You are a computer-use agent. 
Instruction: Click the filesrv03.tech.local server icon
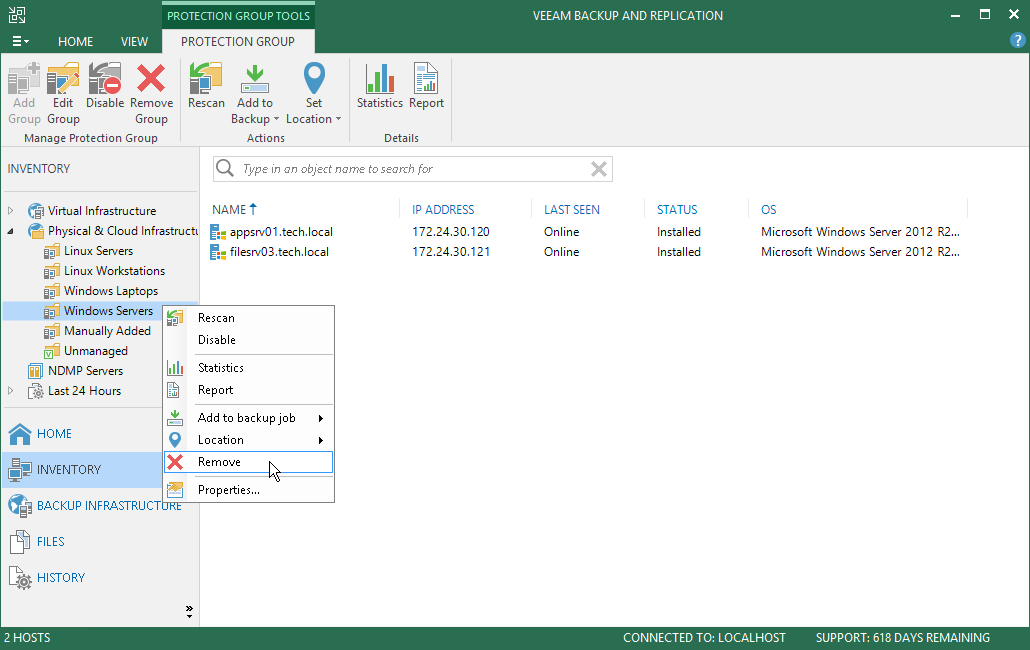(218, 251)
